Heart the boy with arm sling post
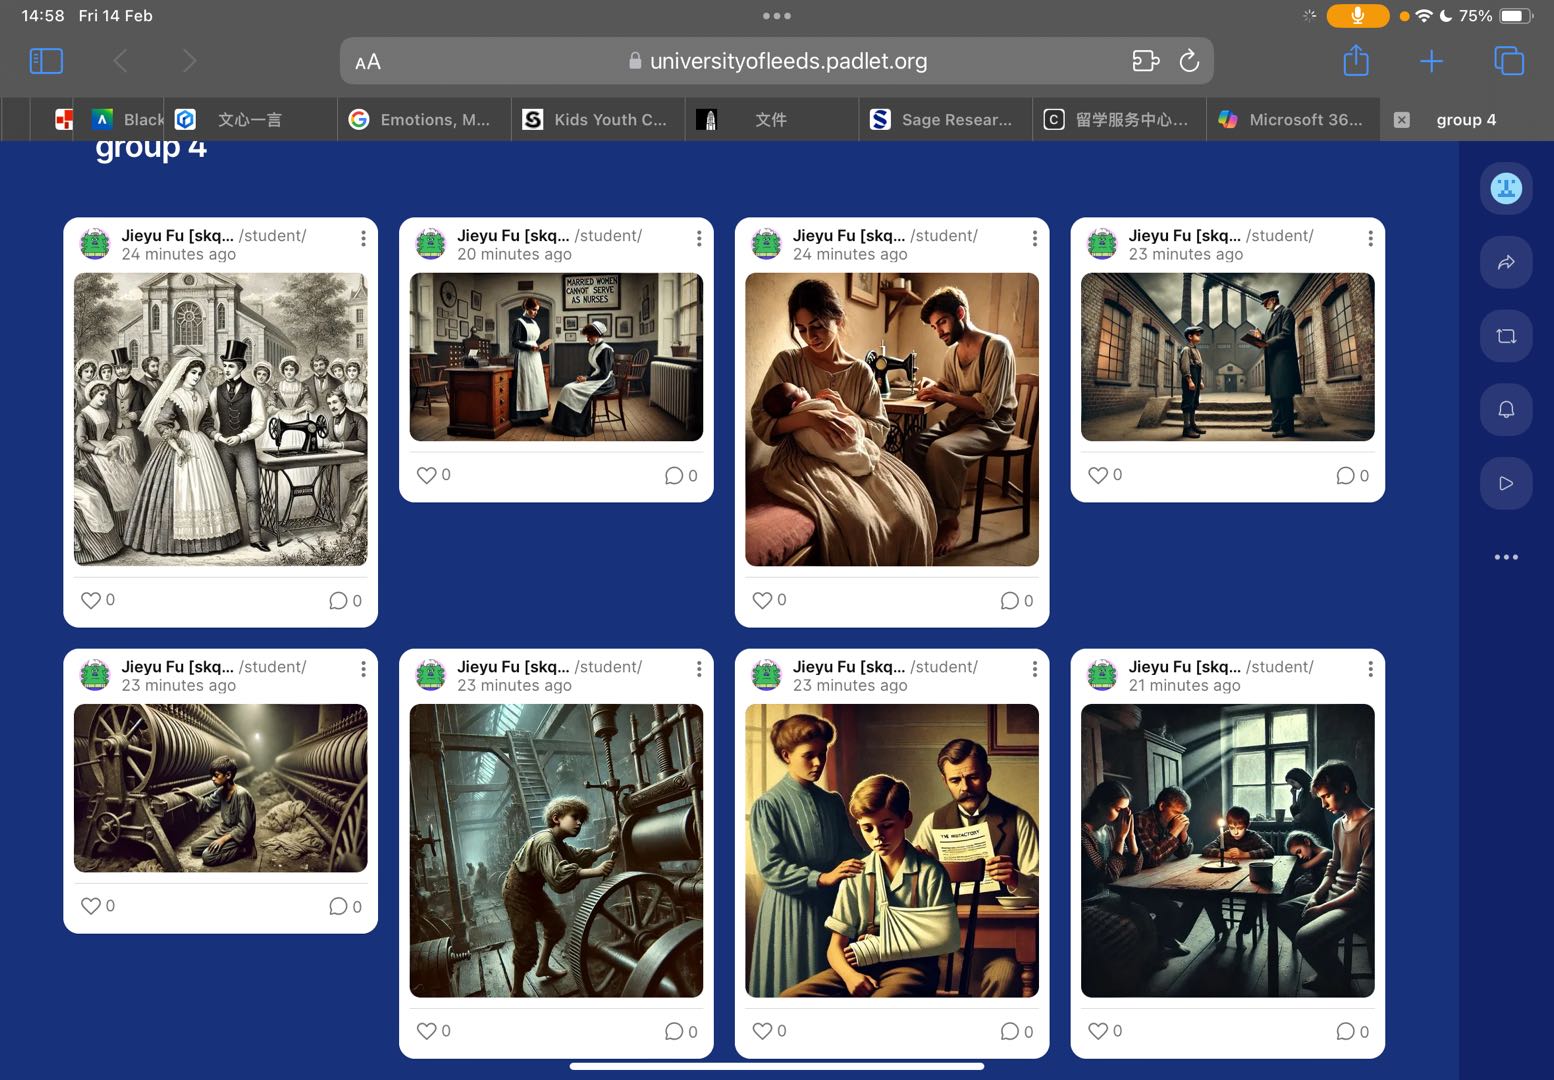Image resolution: width=1554 pixels, height=1080 pixels. click(762, 1031)
